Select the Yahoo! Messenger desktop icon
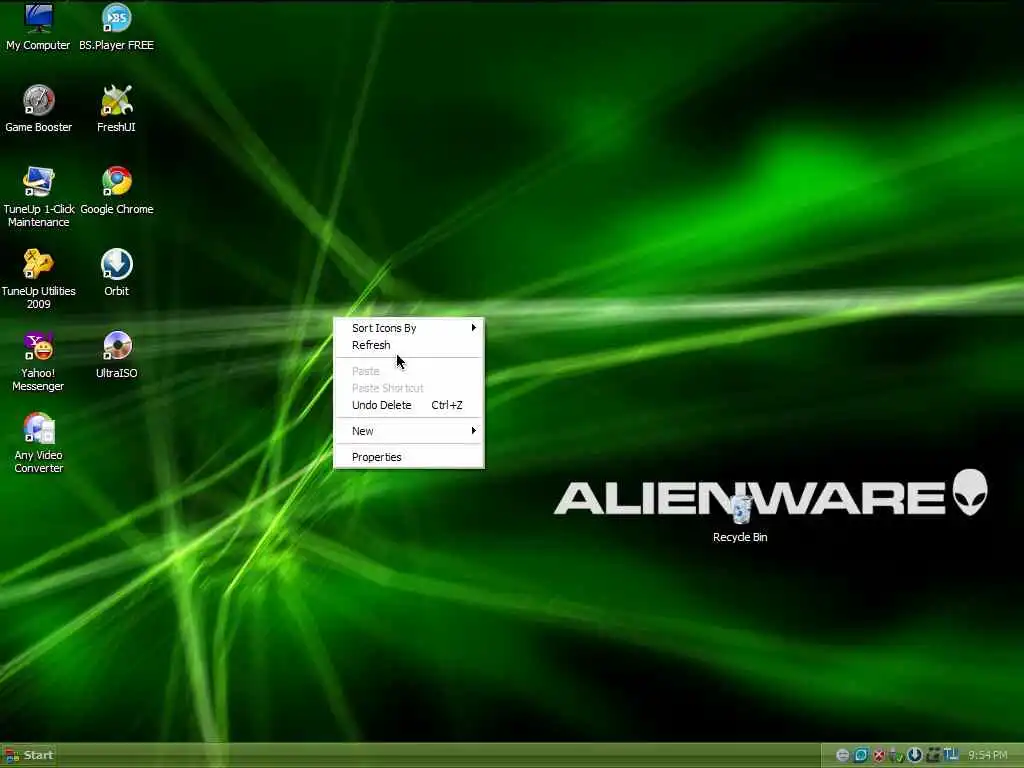 pyautogui.click(x=38, y=361)
